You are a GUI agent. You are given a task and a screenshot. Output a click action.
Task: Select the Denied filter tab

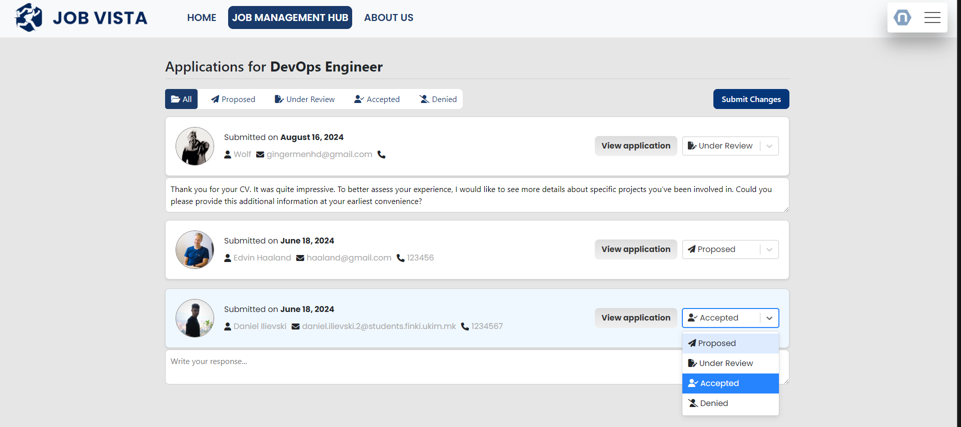(x=438, y=99)
